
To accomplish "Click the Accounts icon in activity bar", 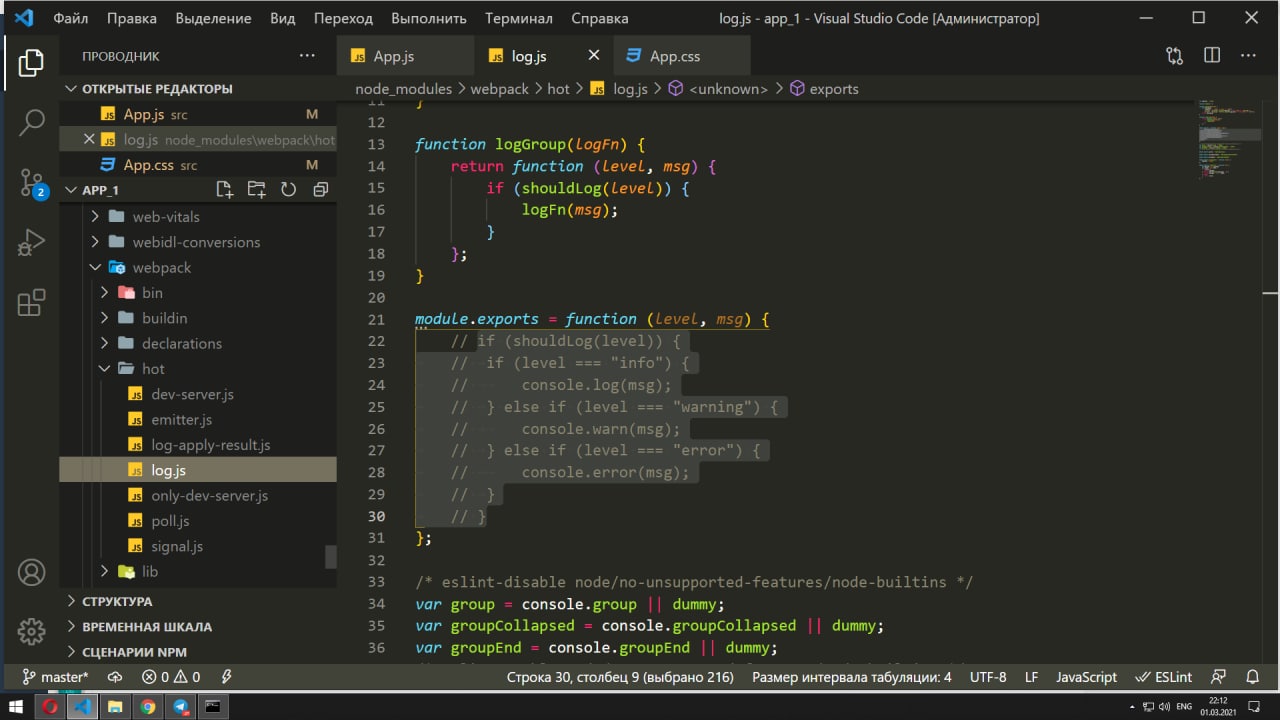I will point(31,573).
